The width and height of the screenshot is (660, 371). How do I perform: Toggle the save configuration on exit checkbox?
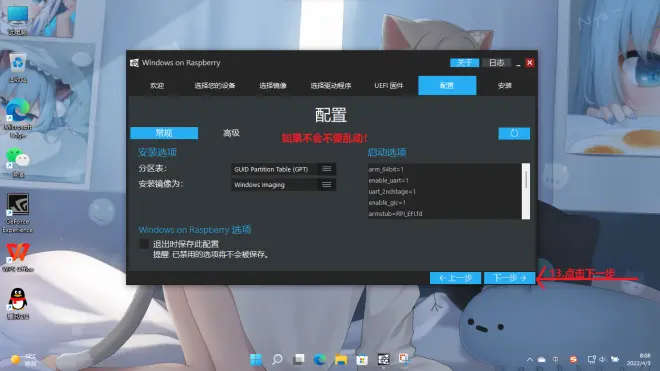pos(144,244)
